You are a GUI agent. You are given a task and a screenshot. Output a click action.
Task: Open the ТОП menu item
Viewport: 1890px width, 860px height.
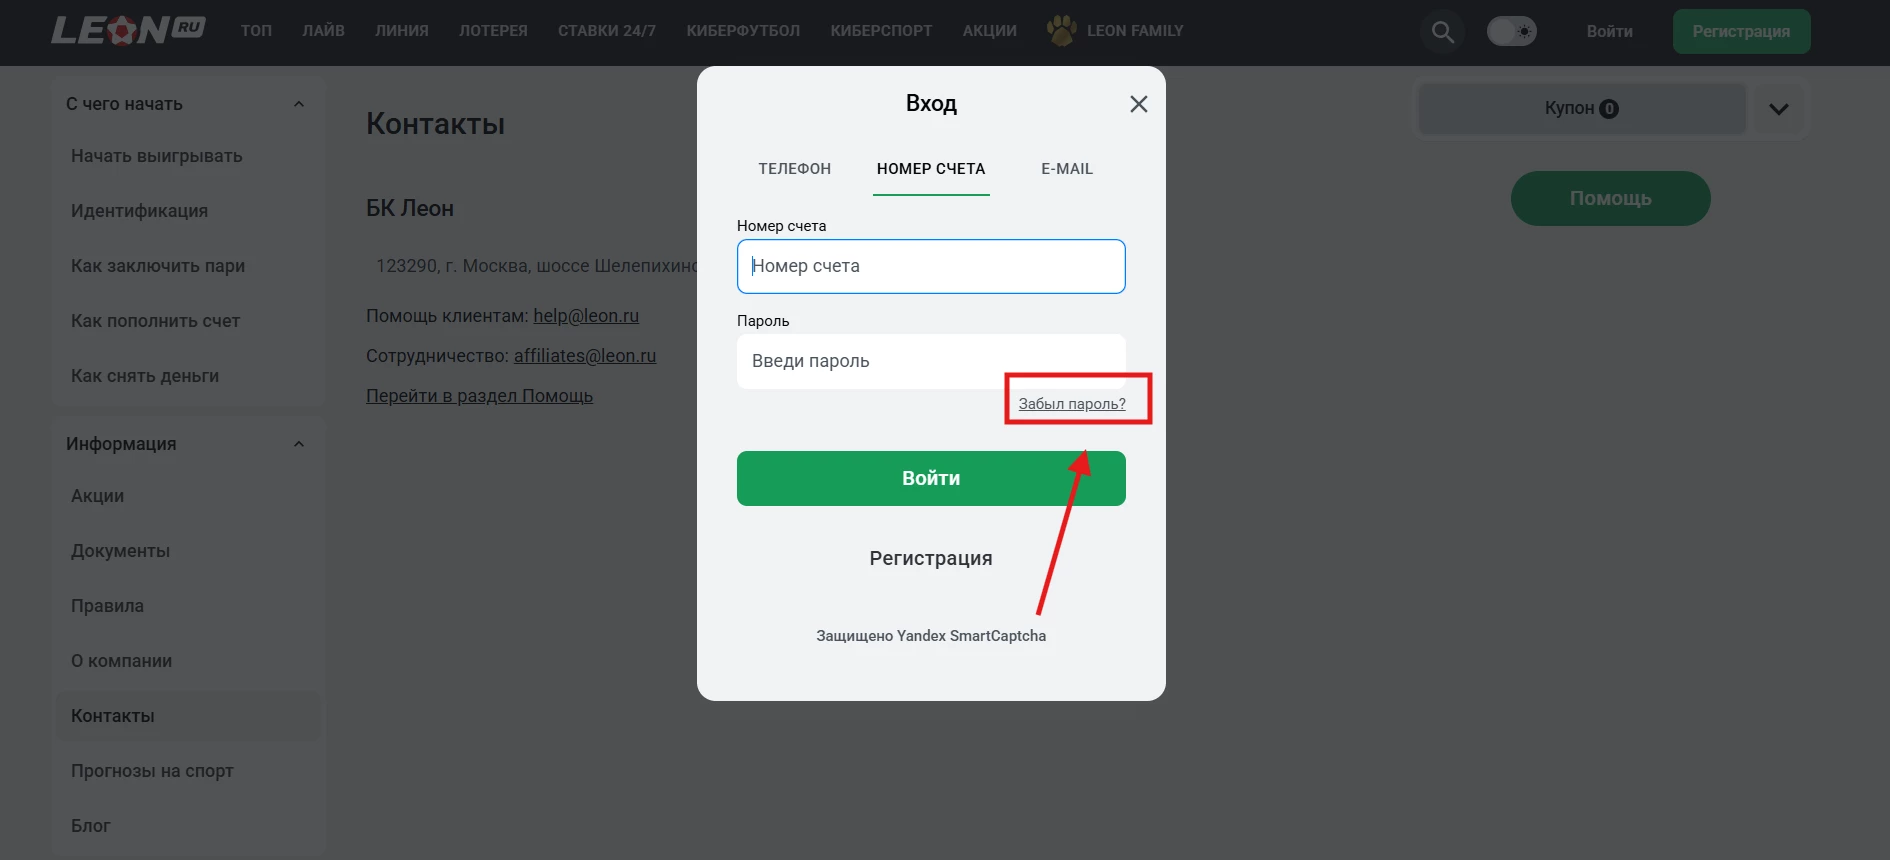pyautogui.click(x=256, y=31)
